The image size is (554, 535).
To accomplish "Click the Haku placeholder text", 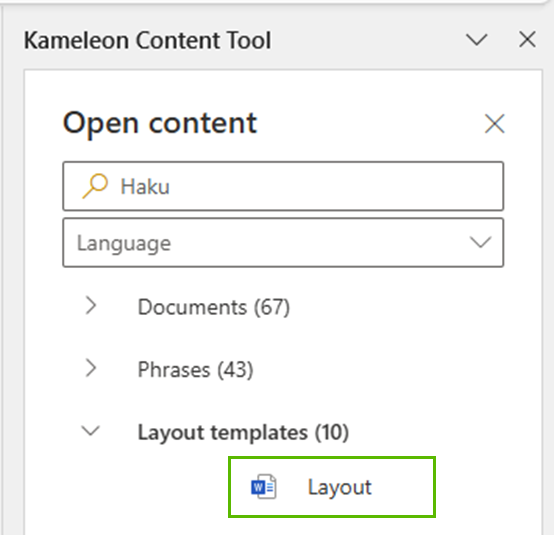I will (145, 186).
